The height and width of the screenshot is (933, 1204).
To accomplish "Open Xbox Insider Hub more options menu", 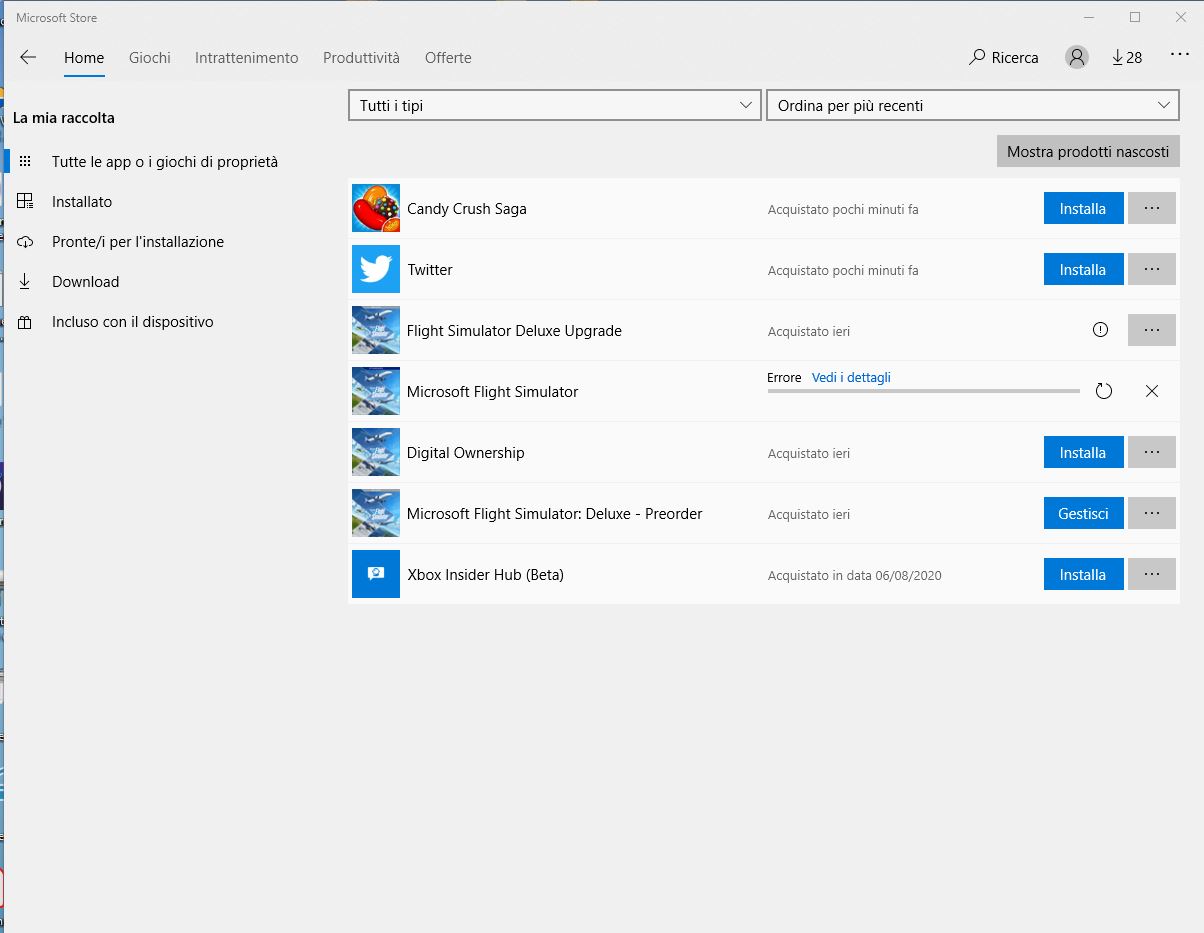I will pos(1152,574).
